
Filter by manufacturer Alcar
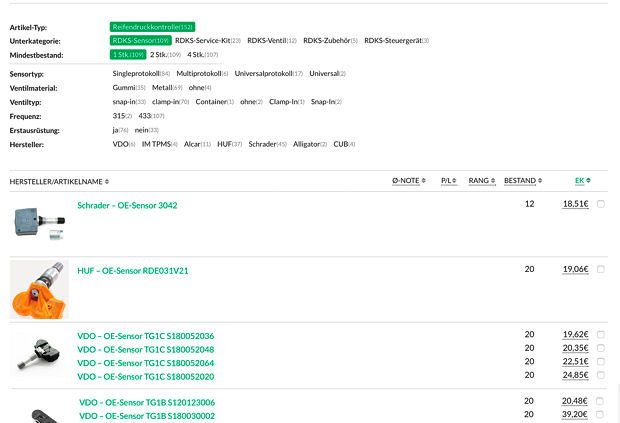[197, 144]
